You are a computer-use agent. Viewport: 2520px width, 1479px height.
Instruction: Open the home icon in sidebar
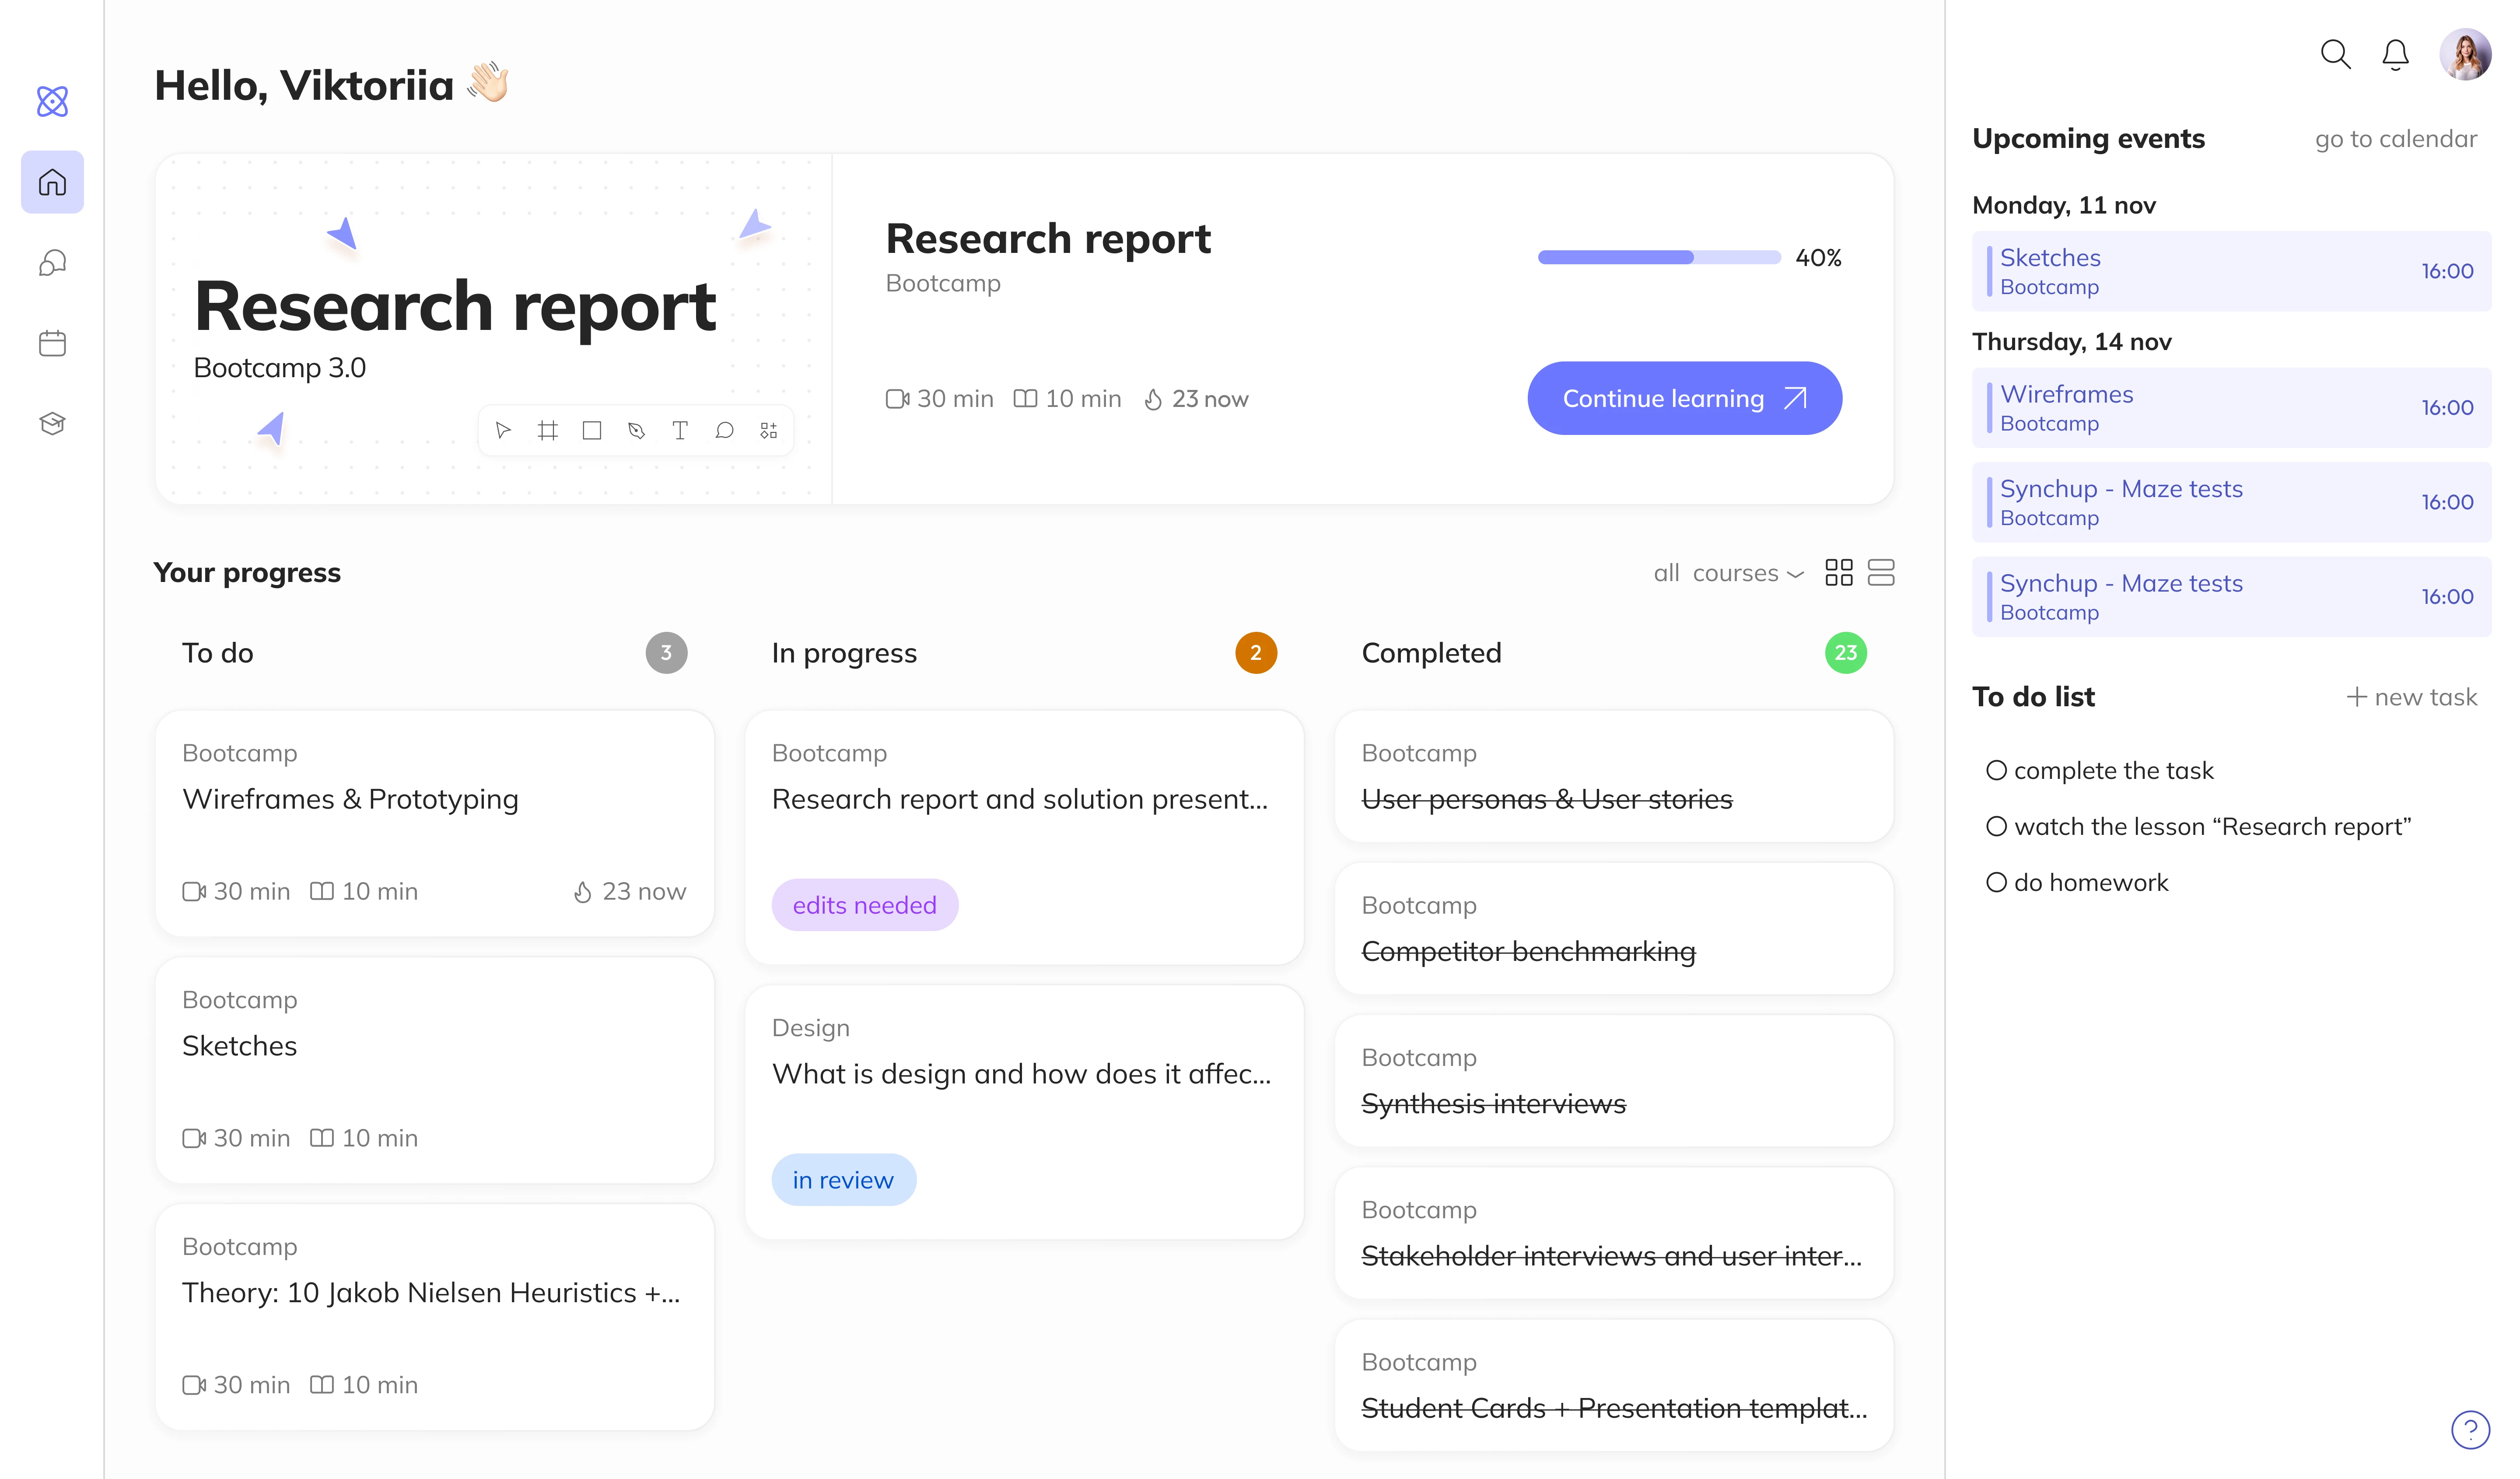52,182
